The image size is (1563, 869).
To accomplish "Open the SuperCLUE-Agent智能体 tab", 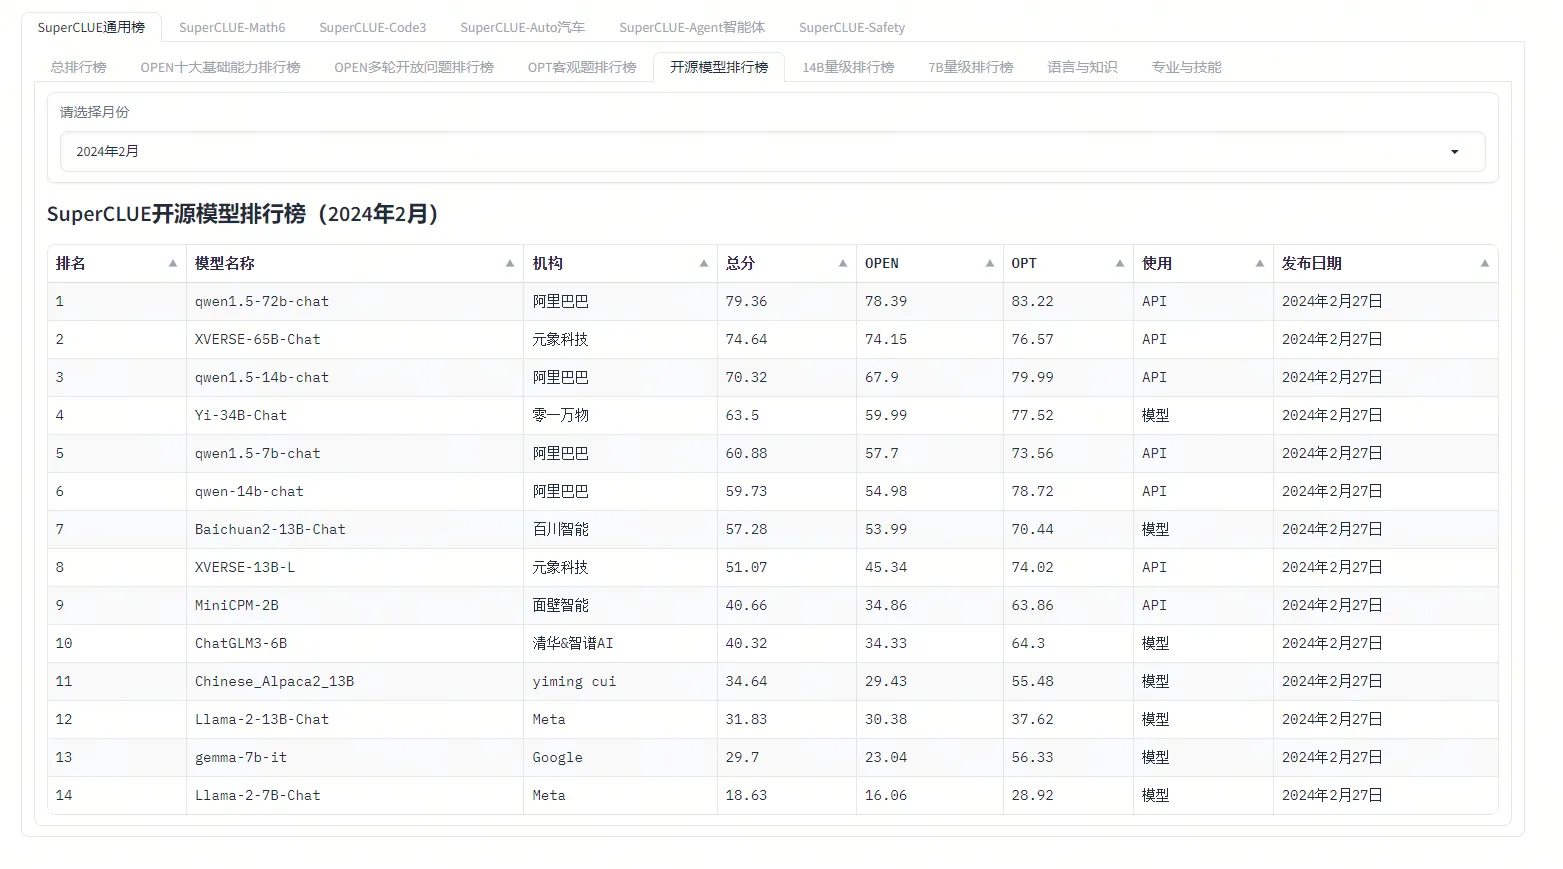I will click(692, 27).
